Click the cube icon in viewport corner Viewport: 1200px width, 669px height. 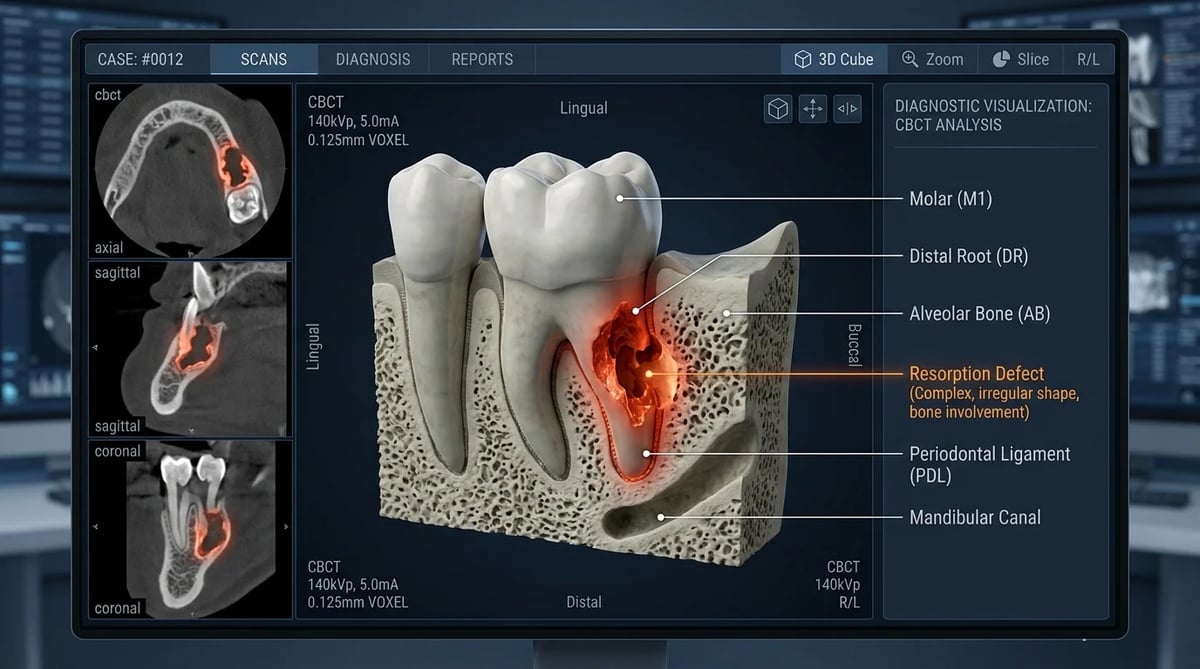778,109
